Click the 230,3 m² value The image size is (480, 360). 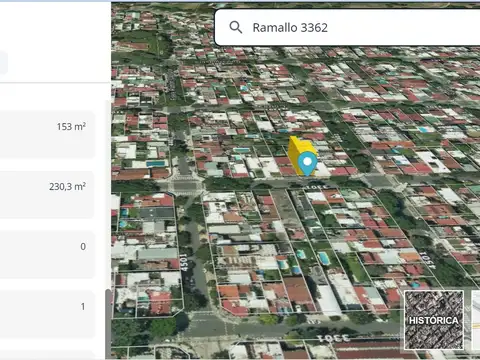68,186
